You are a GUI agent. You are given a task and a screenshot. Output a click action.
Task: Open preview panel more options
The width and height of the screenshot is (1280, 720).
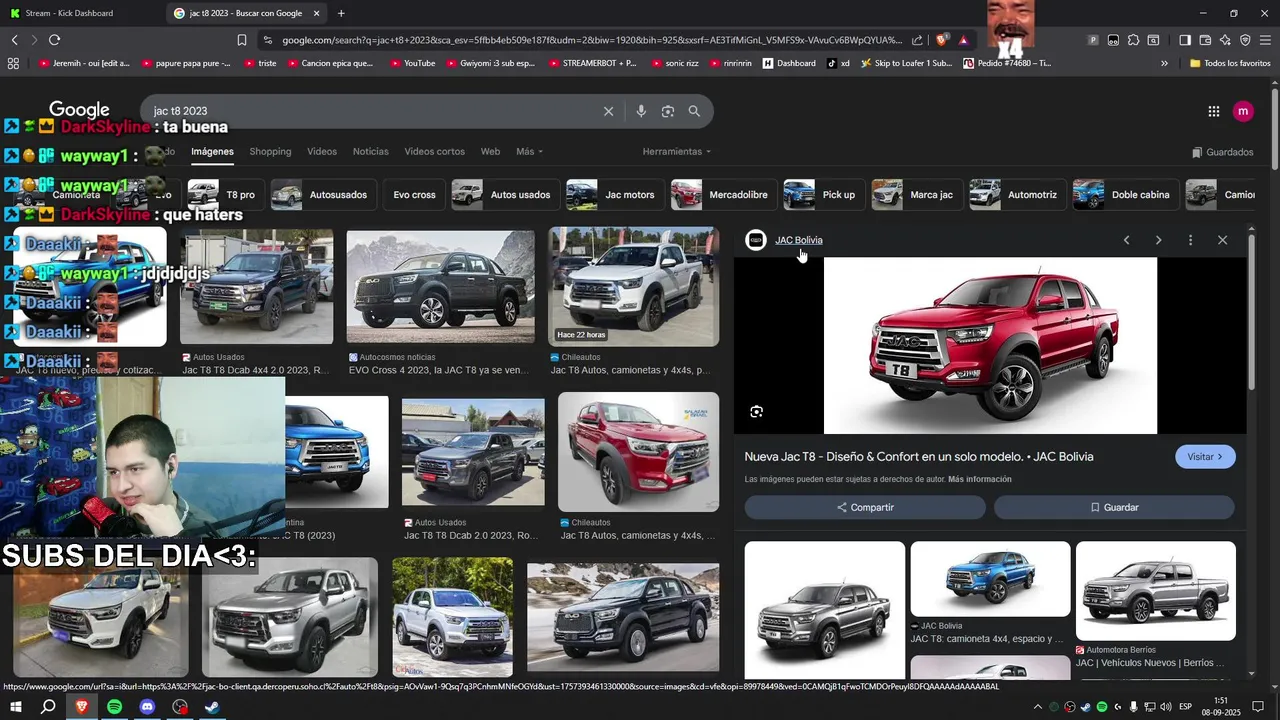click(1190, 240)
